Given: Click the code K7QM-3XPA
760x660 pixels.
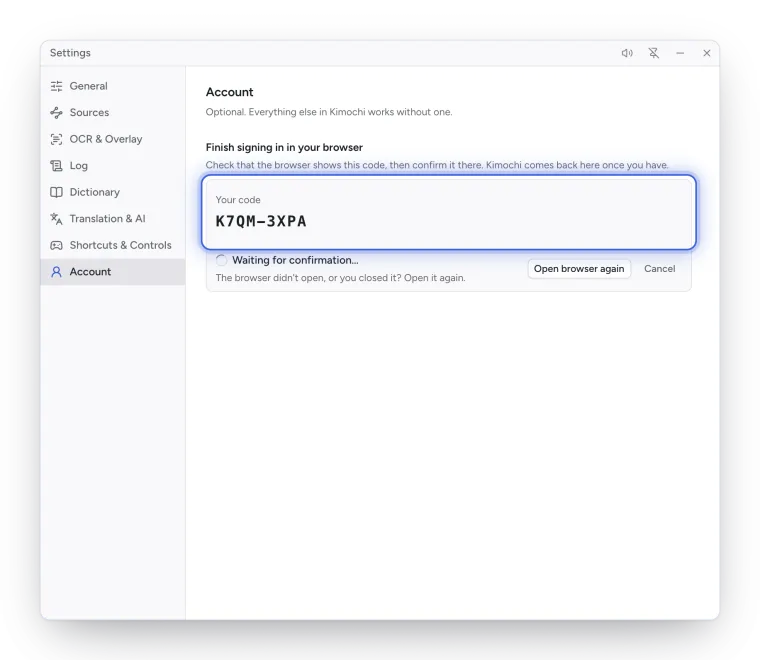Looking at the screenshot, I should point(261,221).
